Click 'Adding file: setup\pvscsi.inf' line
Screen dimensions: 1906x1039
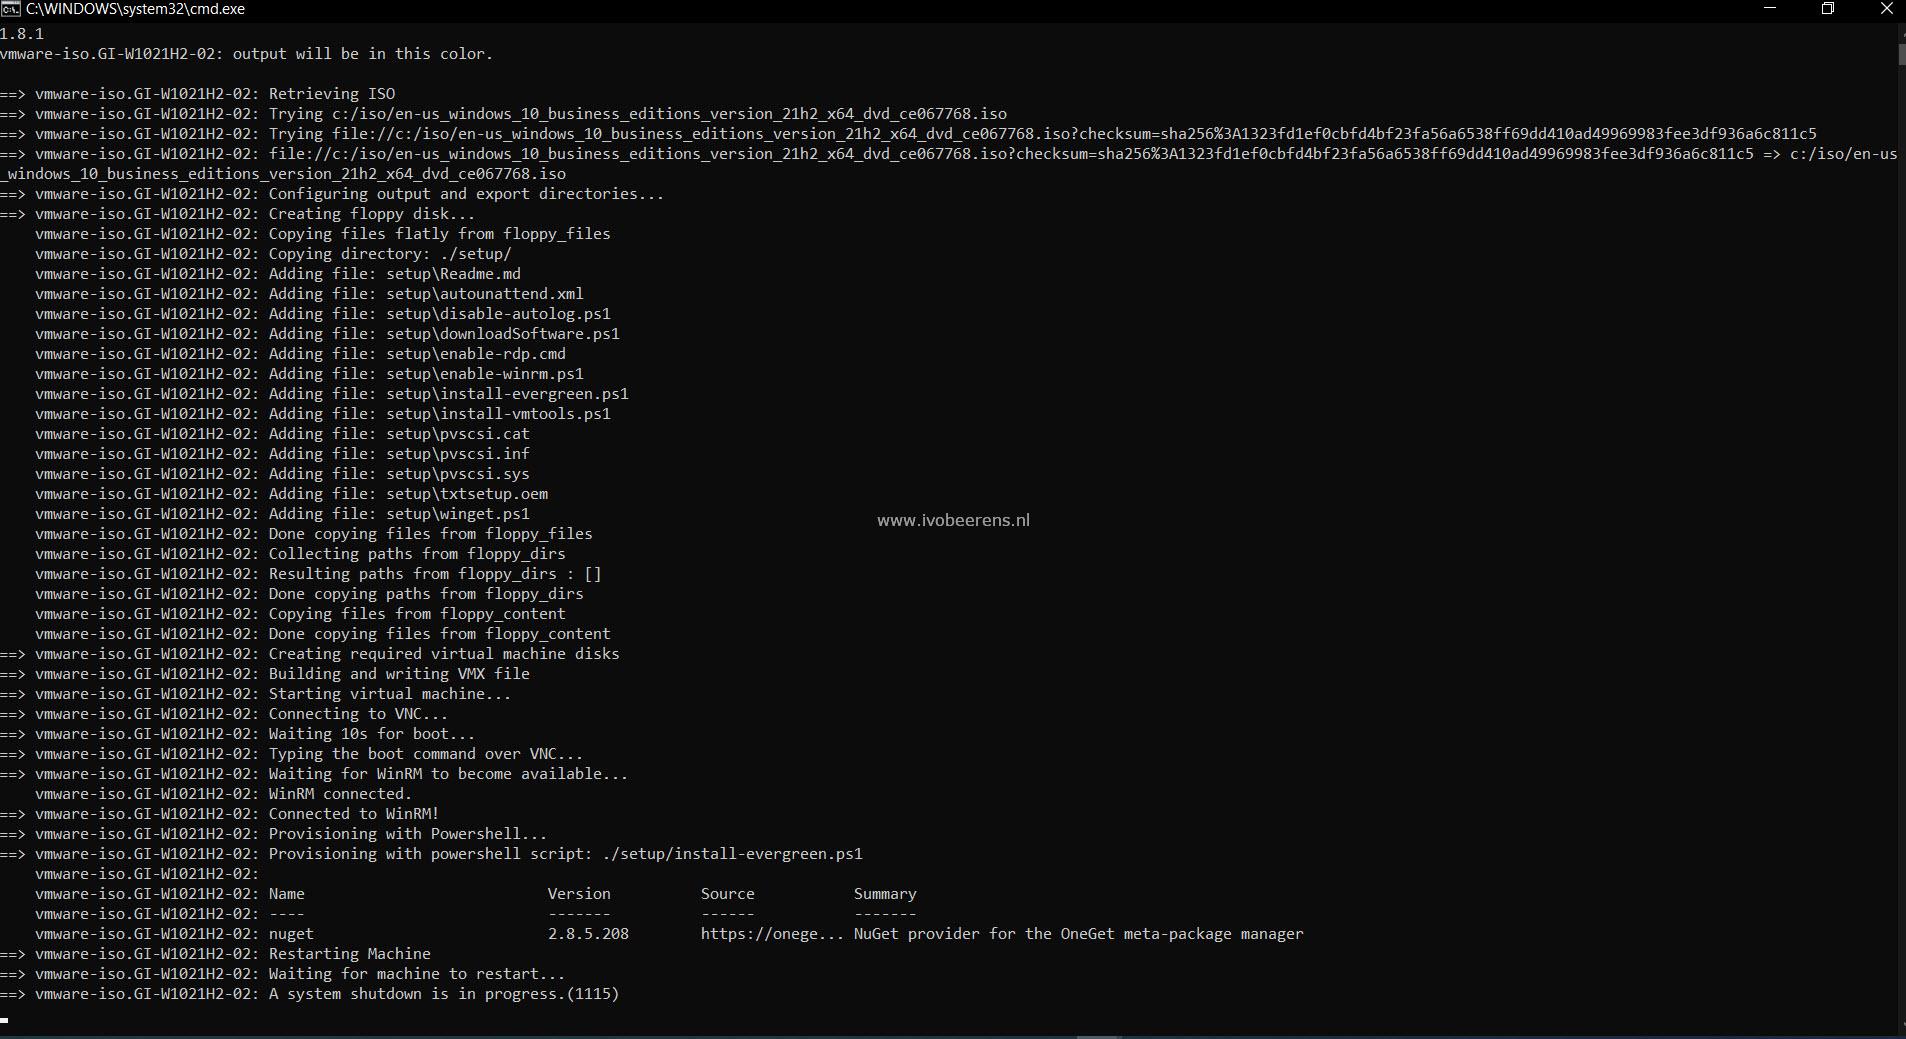399,454
